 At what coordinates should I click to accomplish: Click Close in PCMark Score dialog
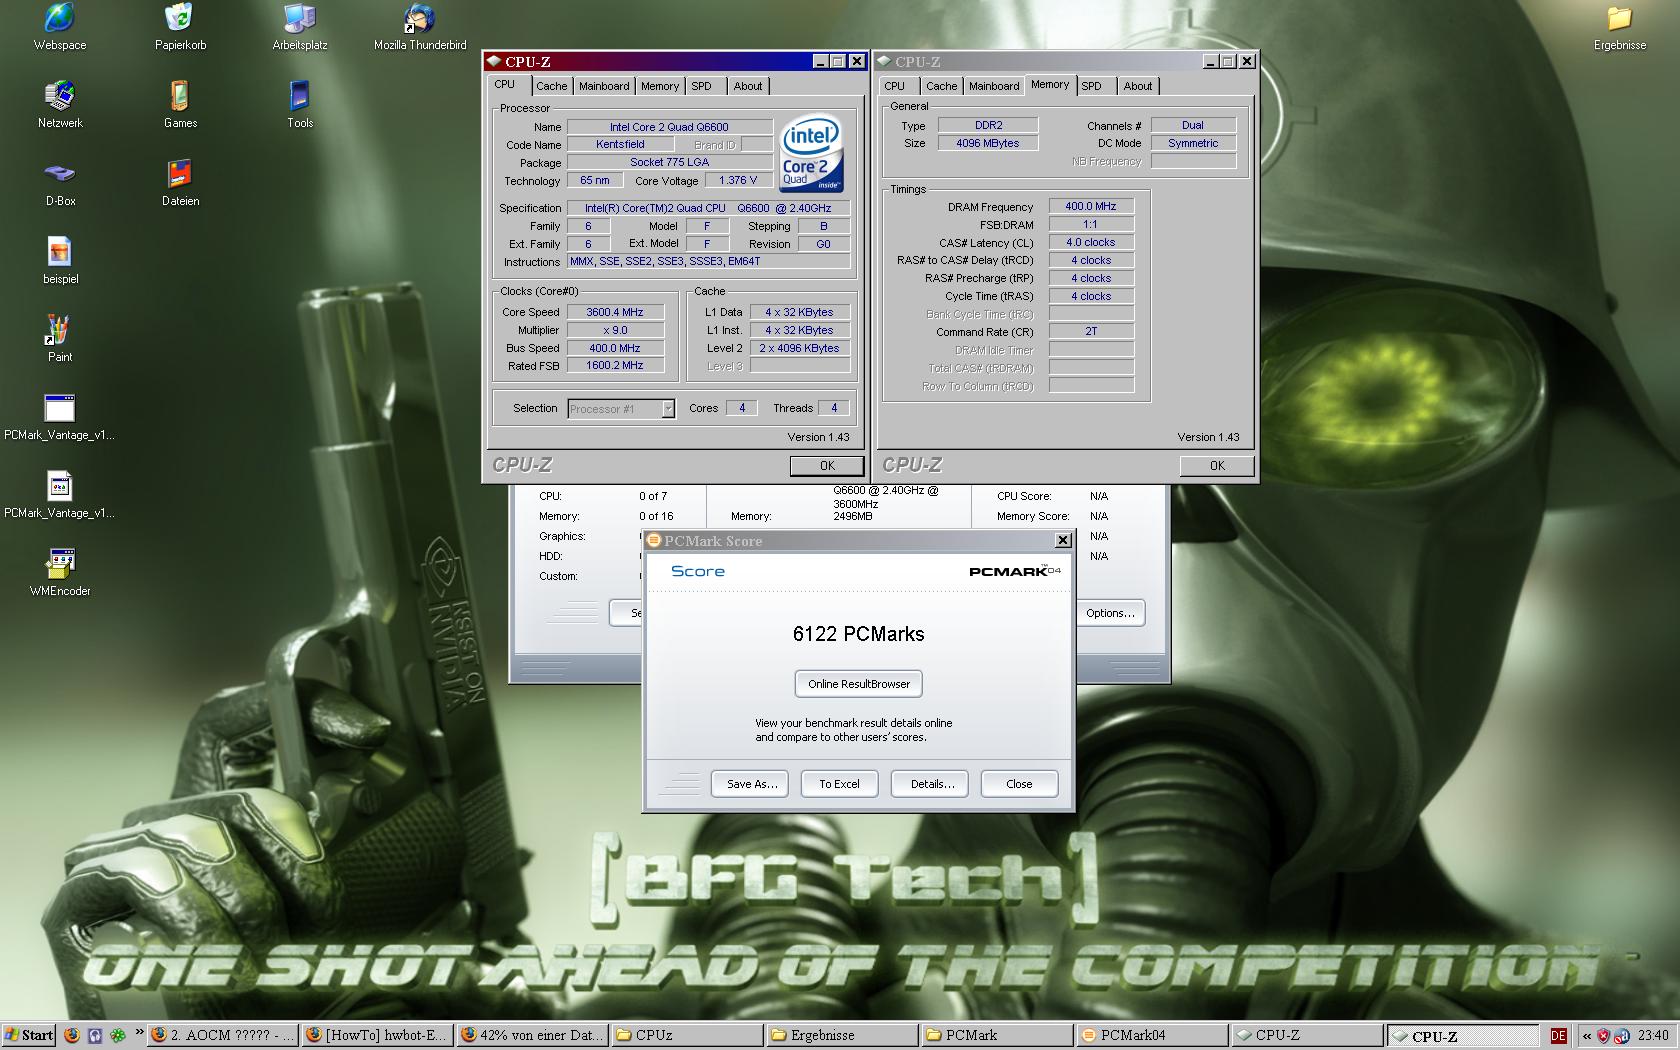(x=1019, y=784)
